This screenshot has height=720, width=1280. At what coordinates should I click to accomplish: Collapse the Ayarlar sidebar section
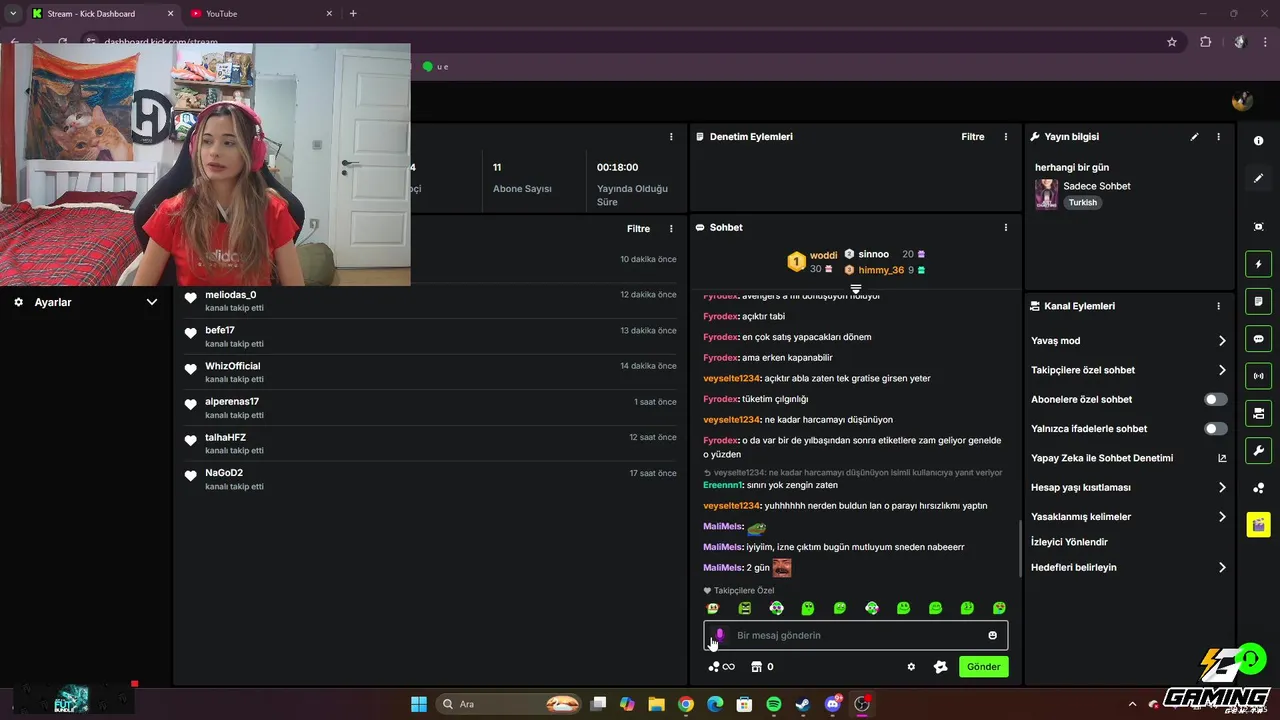[x=152, y=302]
